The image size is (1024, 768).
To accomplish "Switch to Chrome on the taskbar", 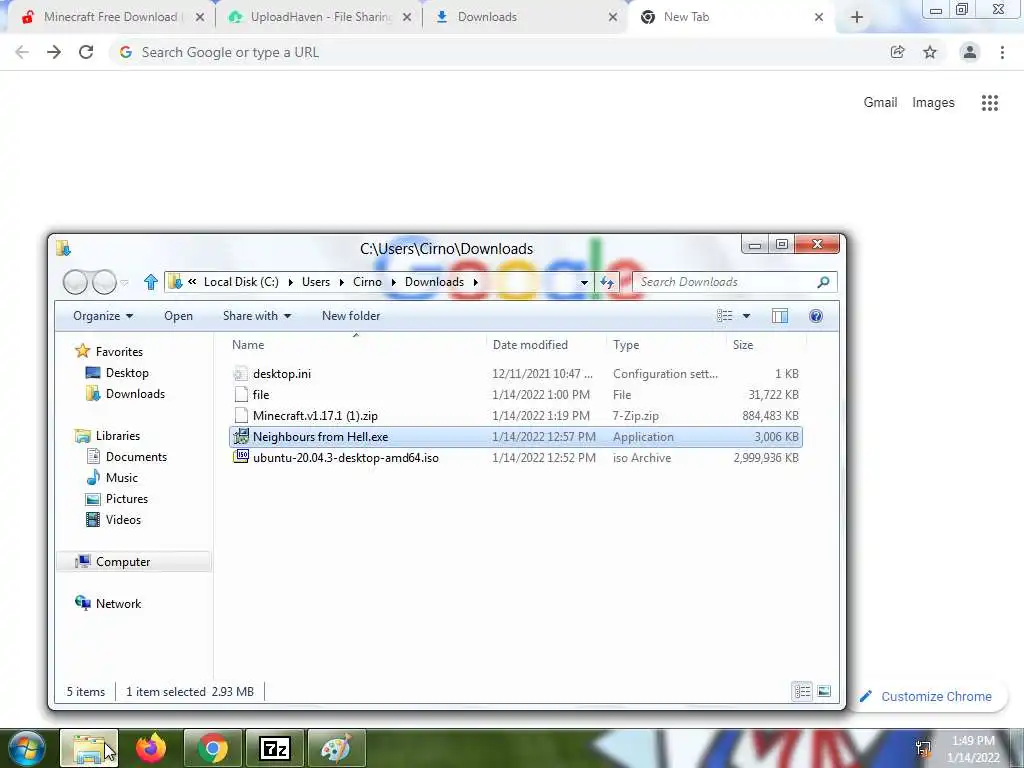I will (x=212, y=748).
